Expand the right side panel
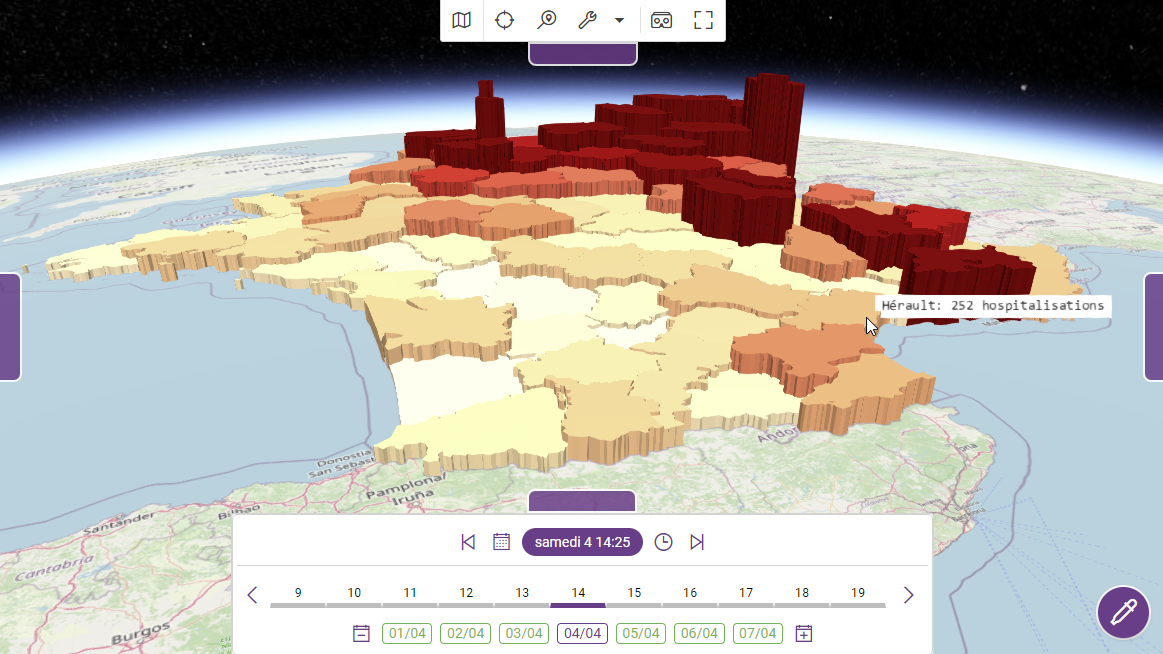This screenshot has height=654, width=1163. 1155,327
